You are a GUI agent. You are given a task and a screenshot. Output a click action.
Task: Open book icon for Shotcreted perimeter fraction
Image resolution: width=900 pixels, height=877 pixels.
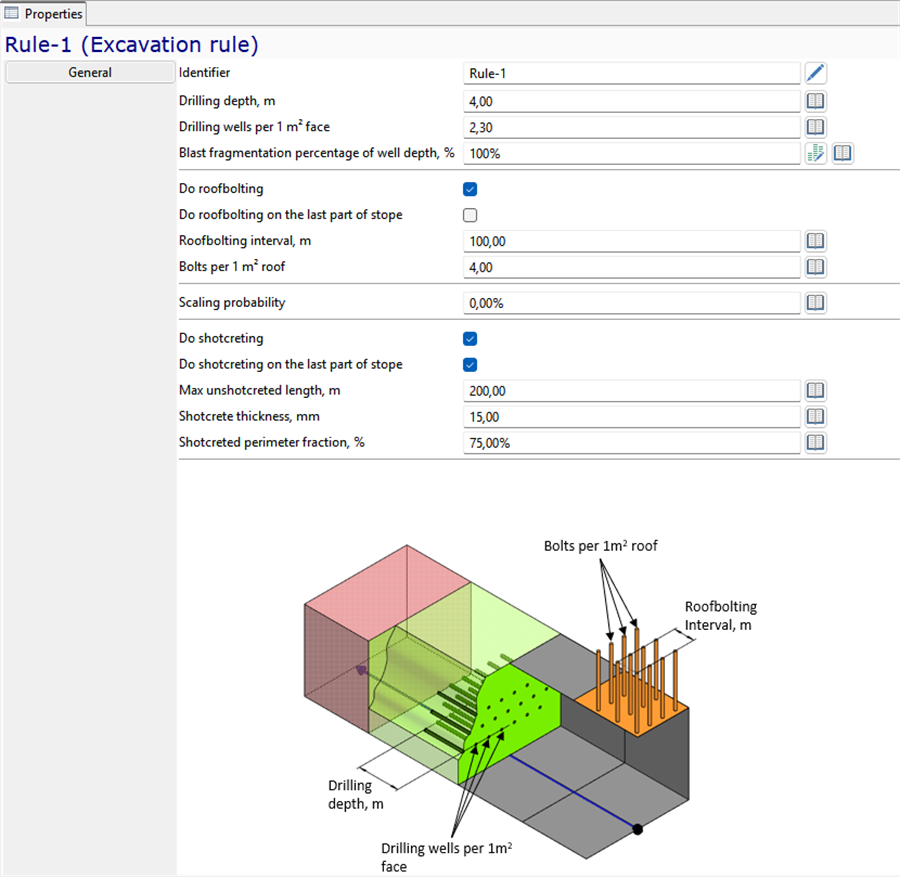point(815,443)
